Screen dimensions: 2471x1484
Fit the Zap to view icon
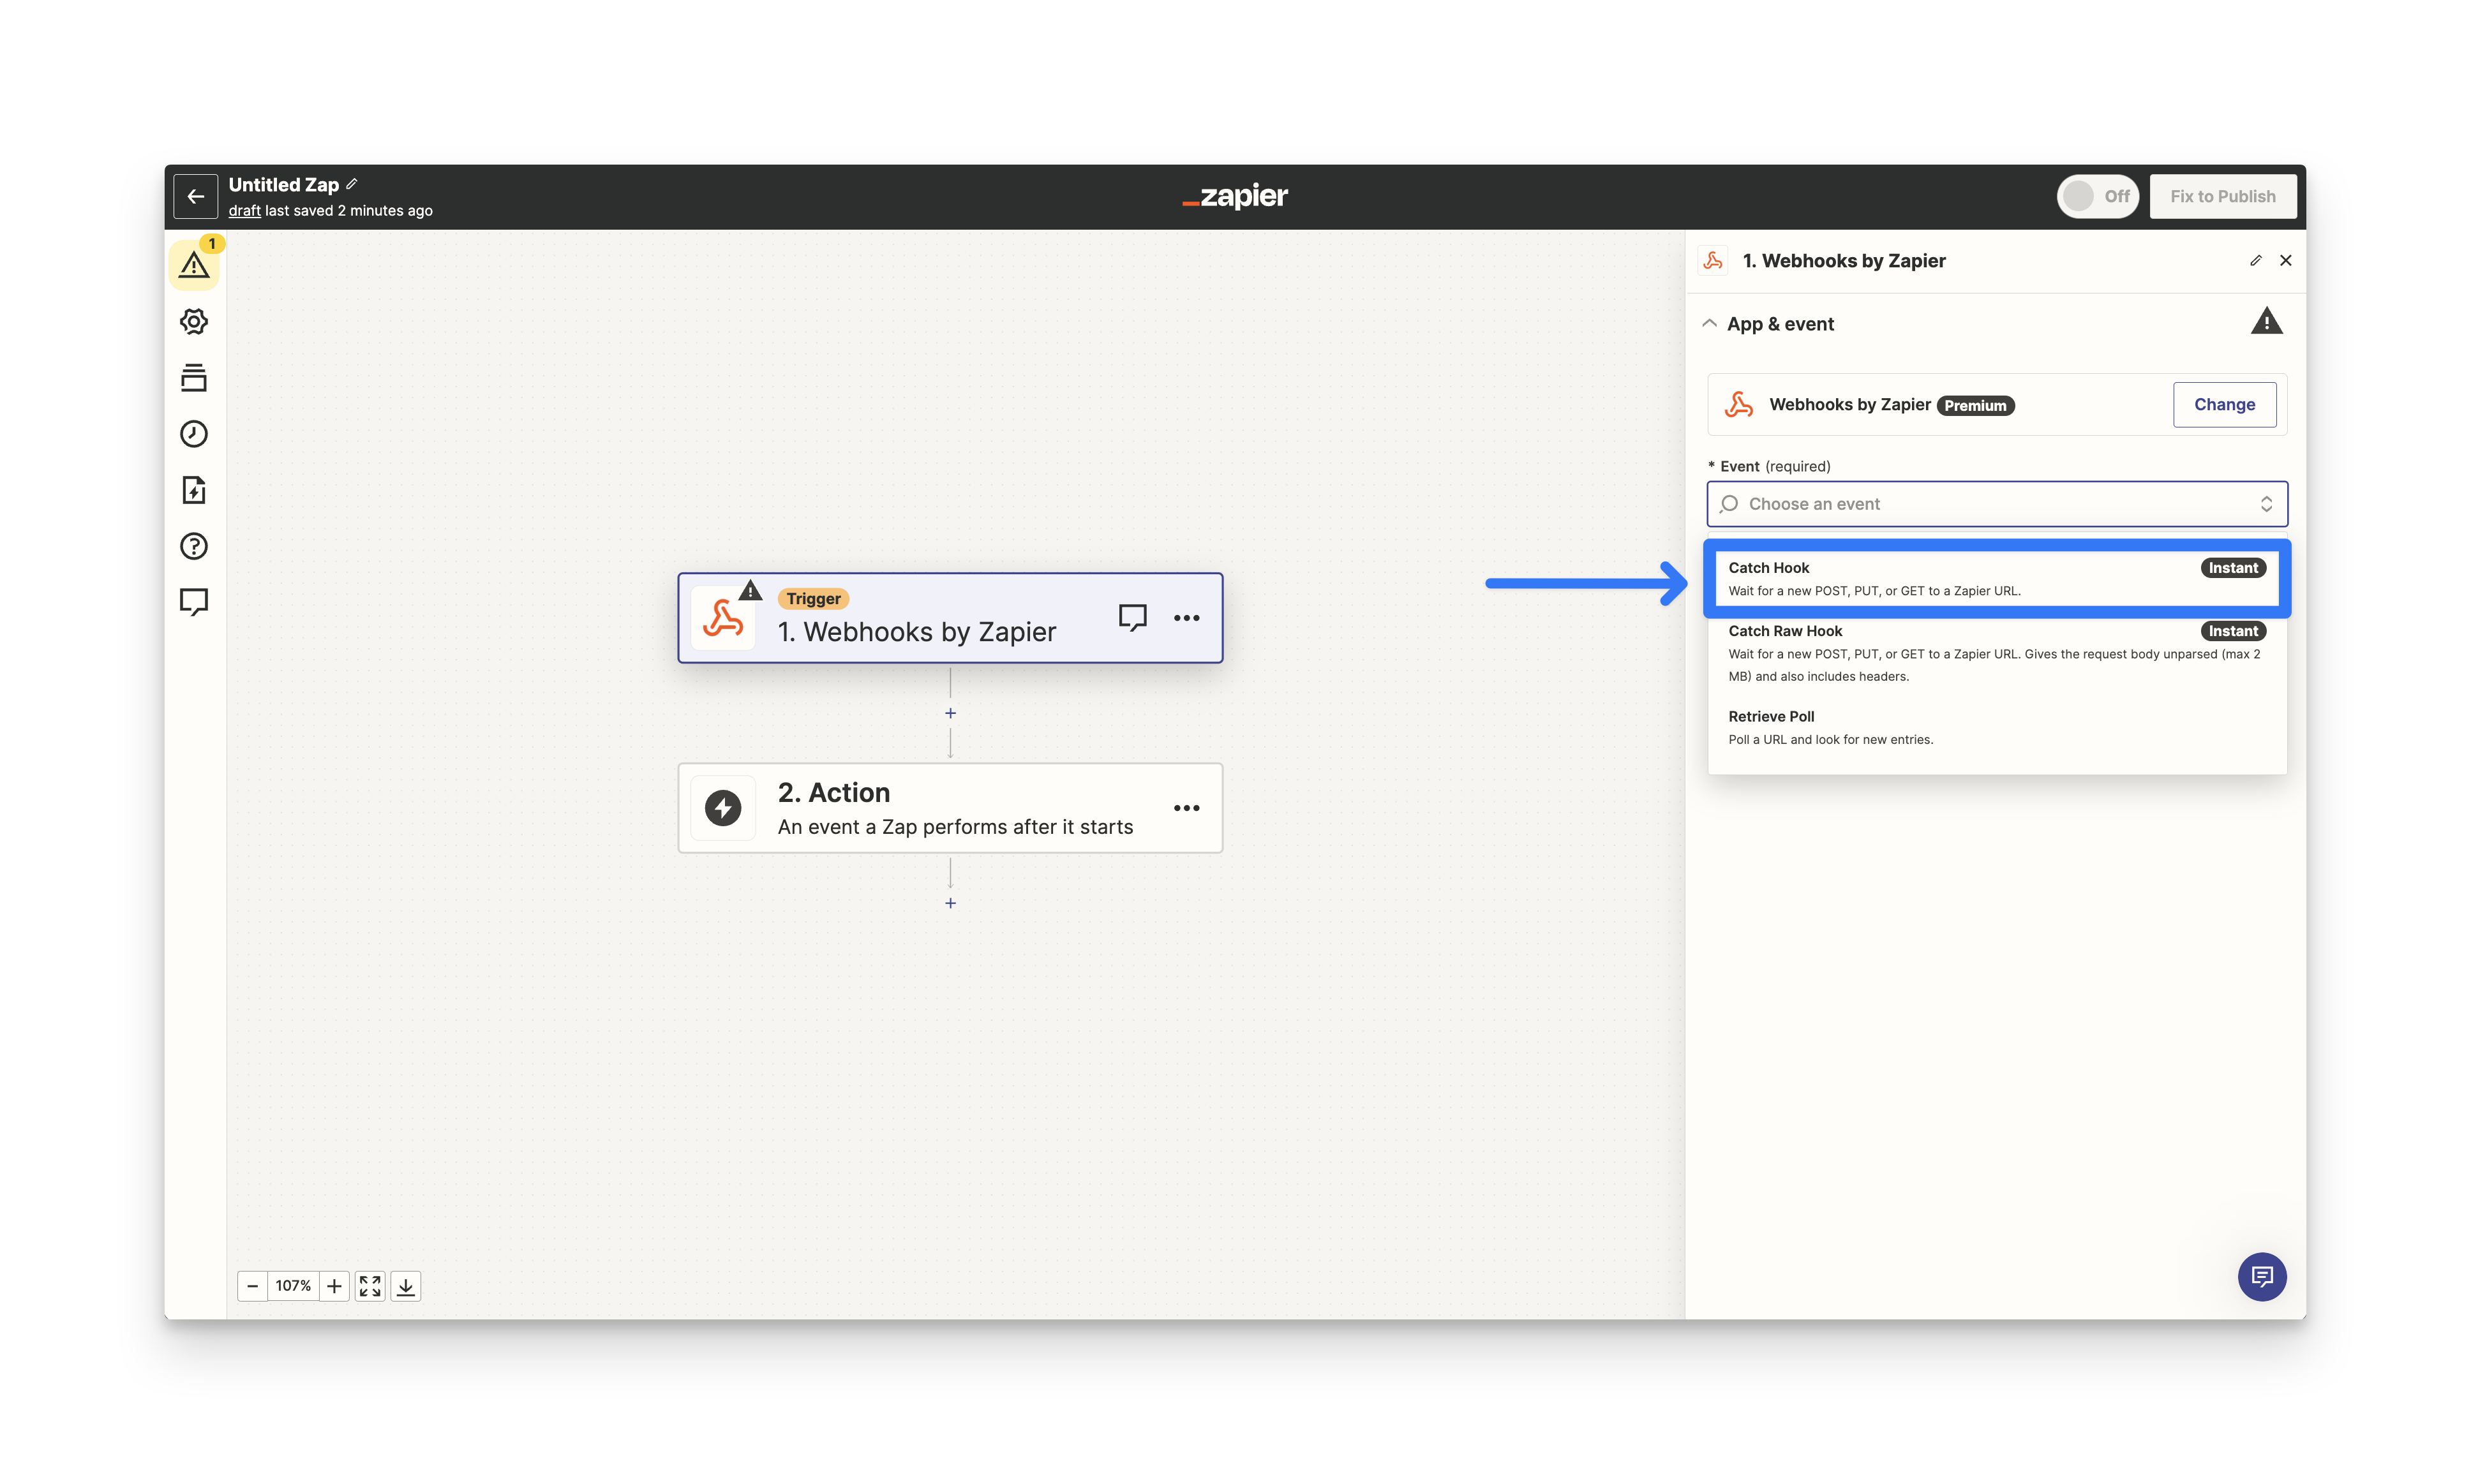(370, 1286)
